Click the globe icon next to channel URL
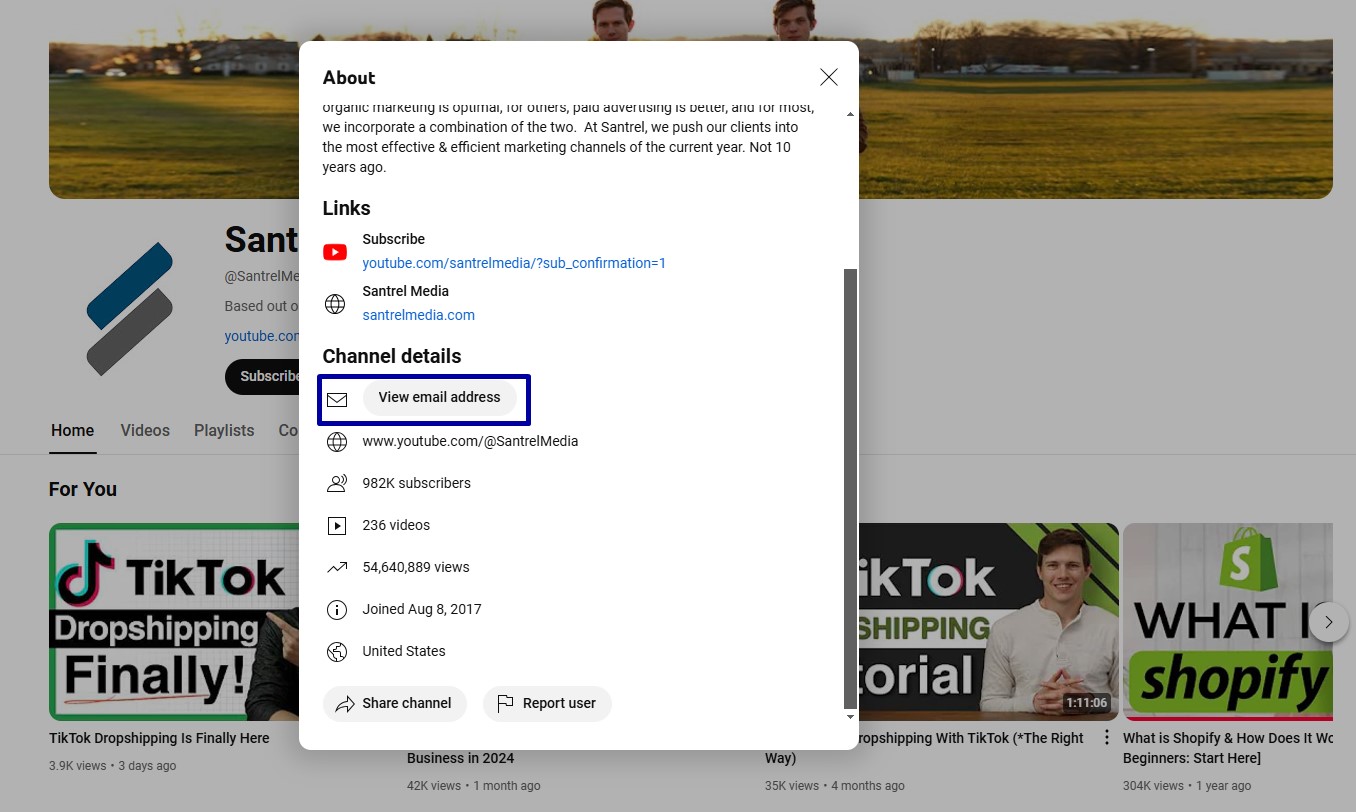 pos(337,441)
